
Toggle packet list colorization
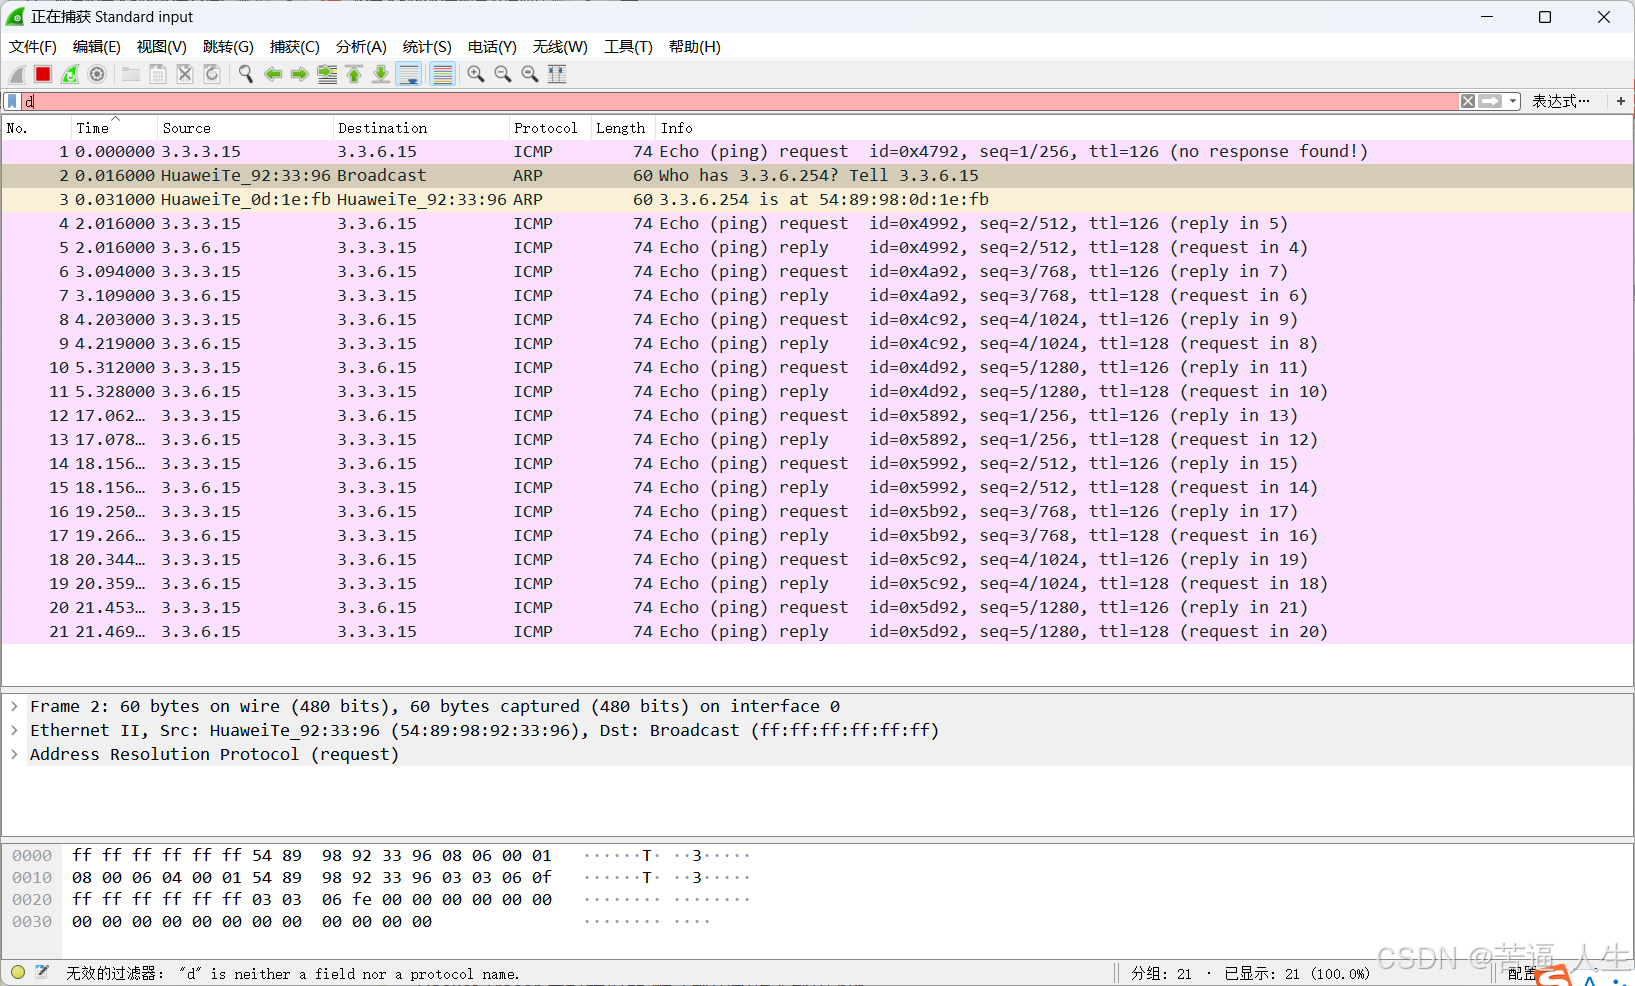tap(442, 74)
